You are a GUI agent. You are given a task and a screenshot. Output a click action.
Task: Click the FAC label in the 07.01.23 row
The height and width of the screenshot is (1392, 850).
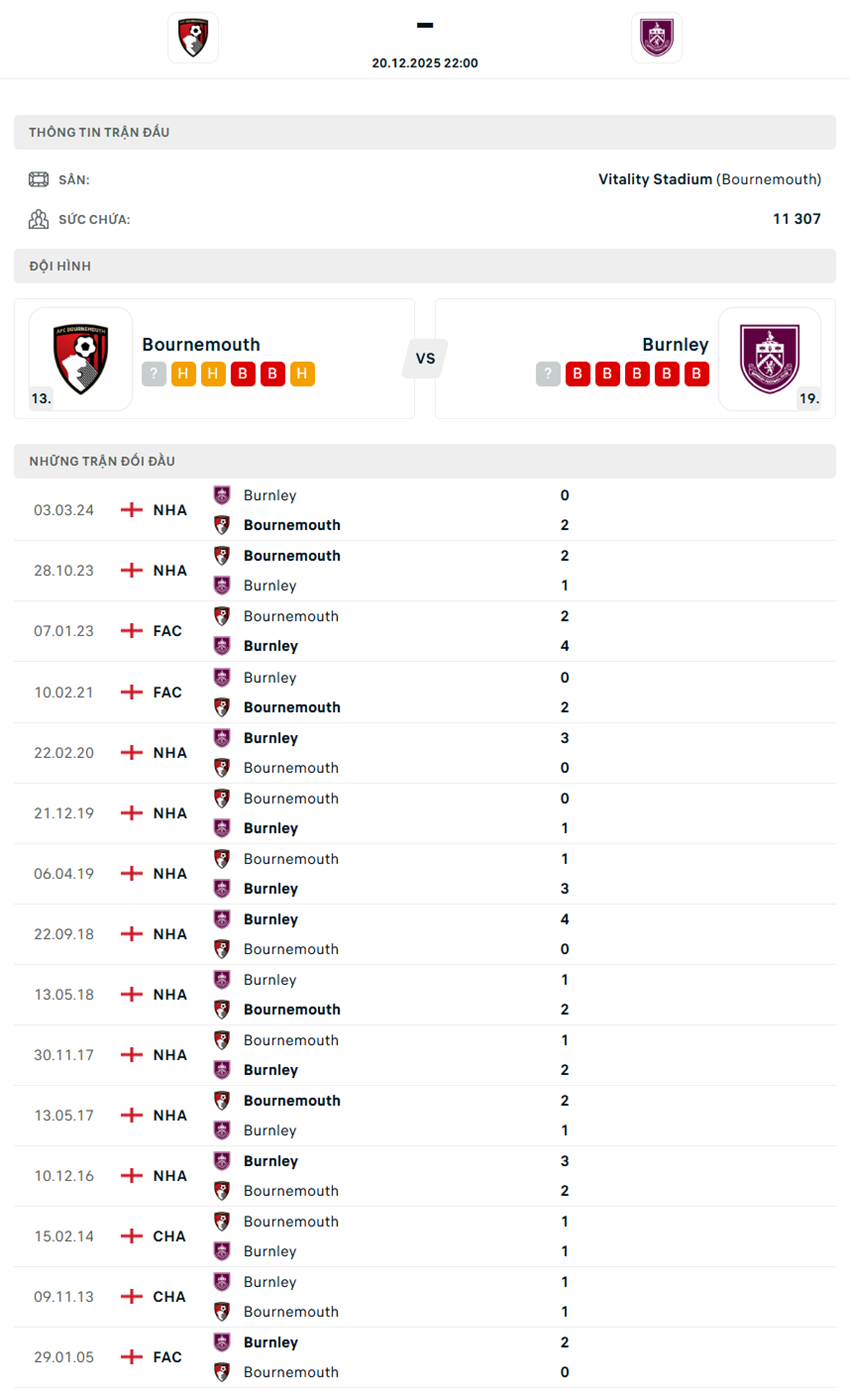point(168,631)
